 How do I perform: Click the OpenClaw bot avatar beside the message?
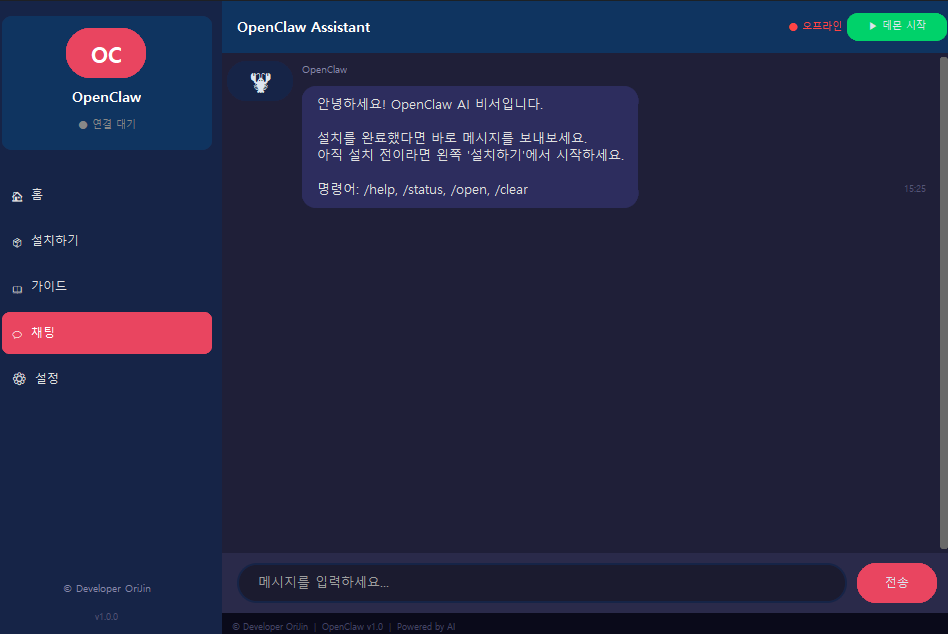(x=260, y=81)
